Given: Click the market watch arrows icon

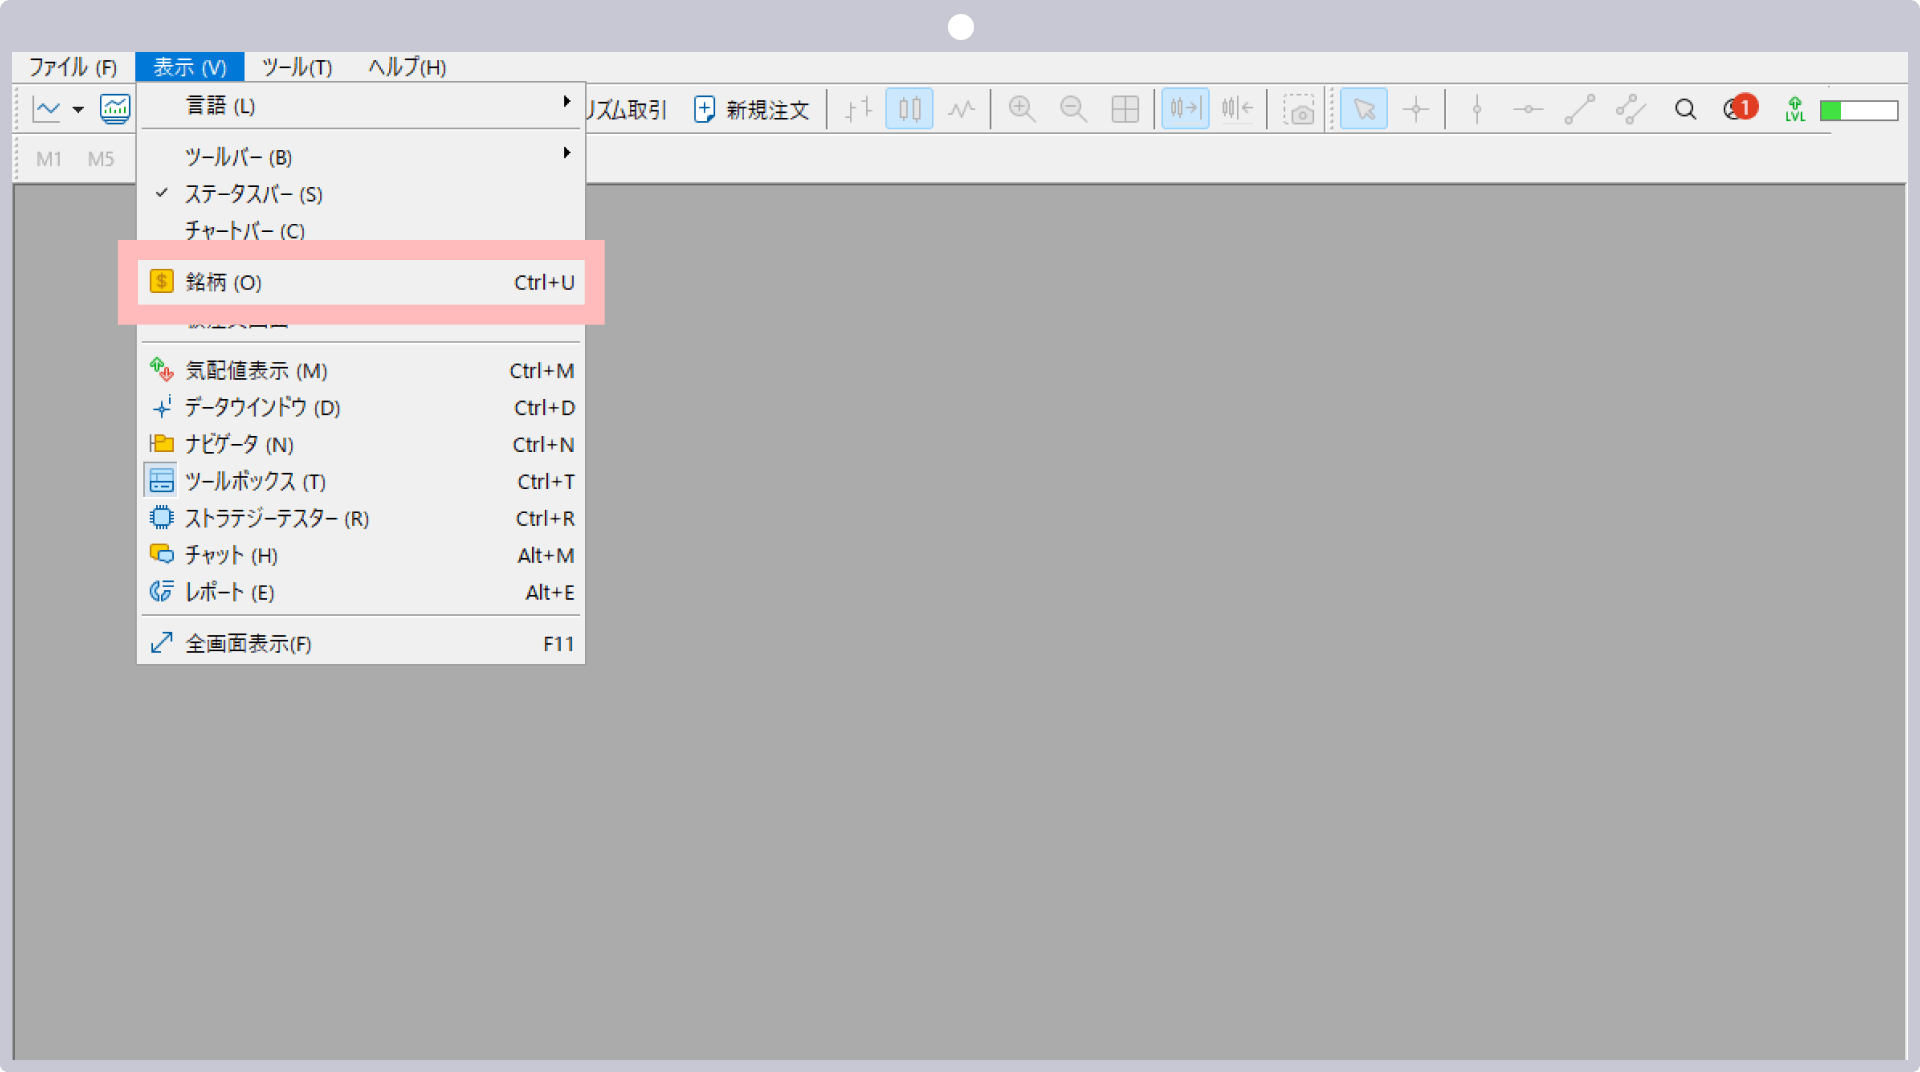Looking at the screenshot, I should pyautogui.click(x=161, y=370).
